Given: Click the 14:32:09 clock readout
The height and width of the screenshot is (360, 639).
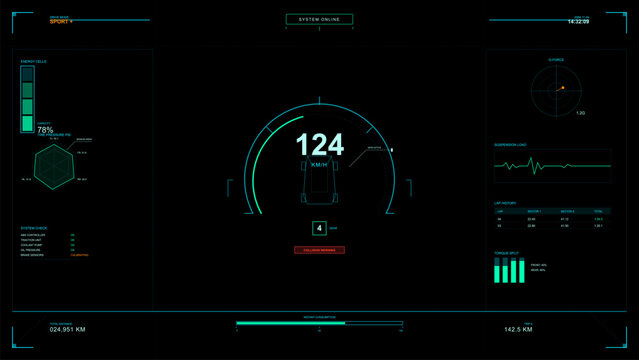Looking at the screenshot, I should 578,22.
